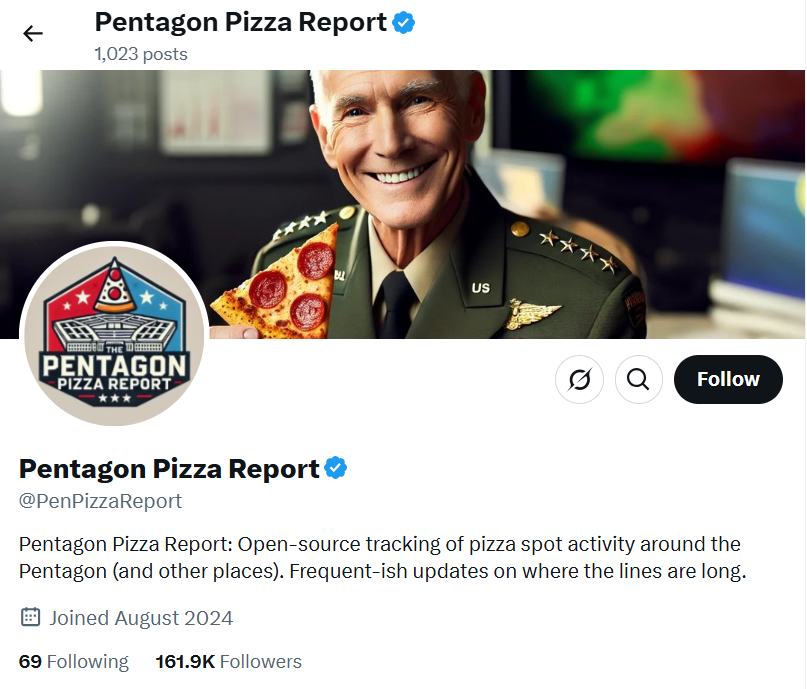Click the large profile display name
Viewport: 807px width, 689px height.
(169, 467)
